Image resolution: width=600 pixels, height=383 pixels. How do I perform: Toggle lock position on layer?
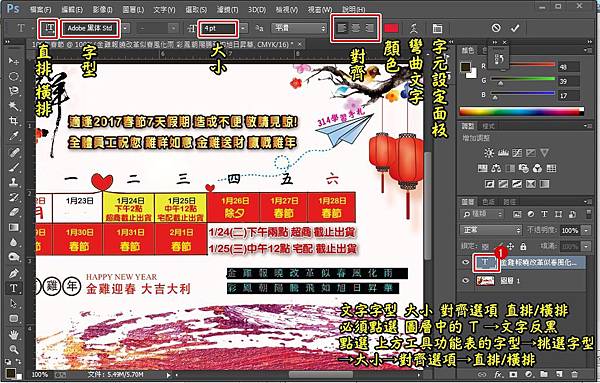pos(511,246)
